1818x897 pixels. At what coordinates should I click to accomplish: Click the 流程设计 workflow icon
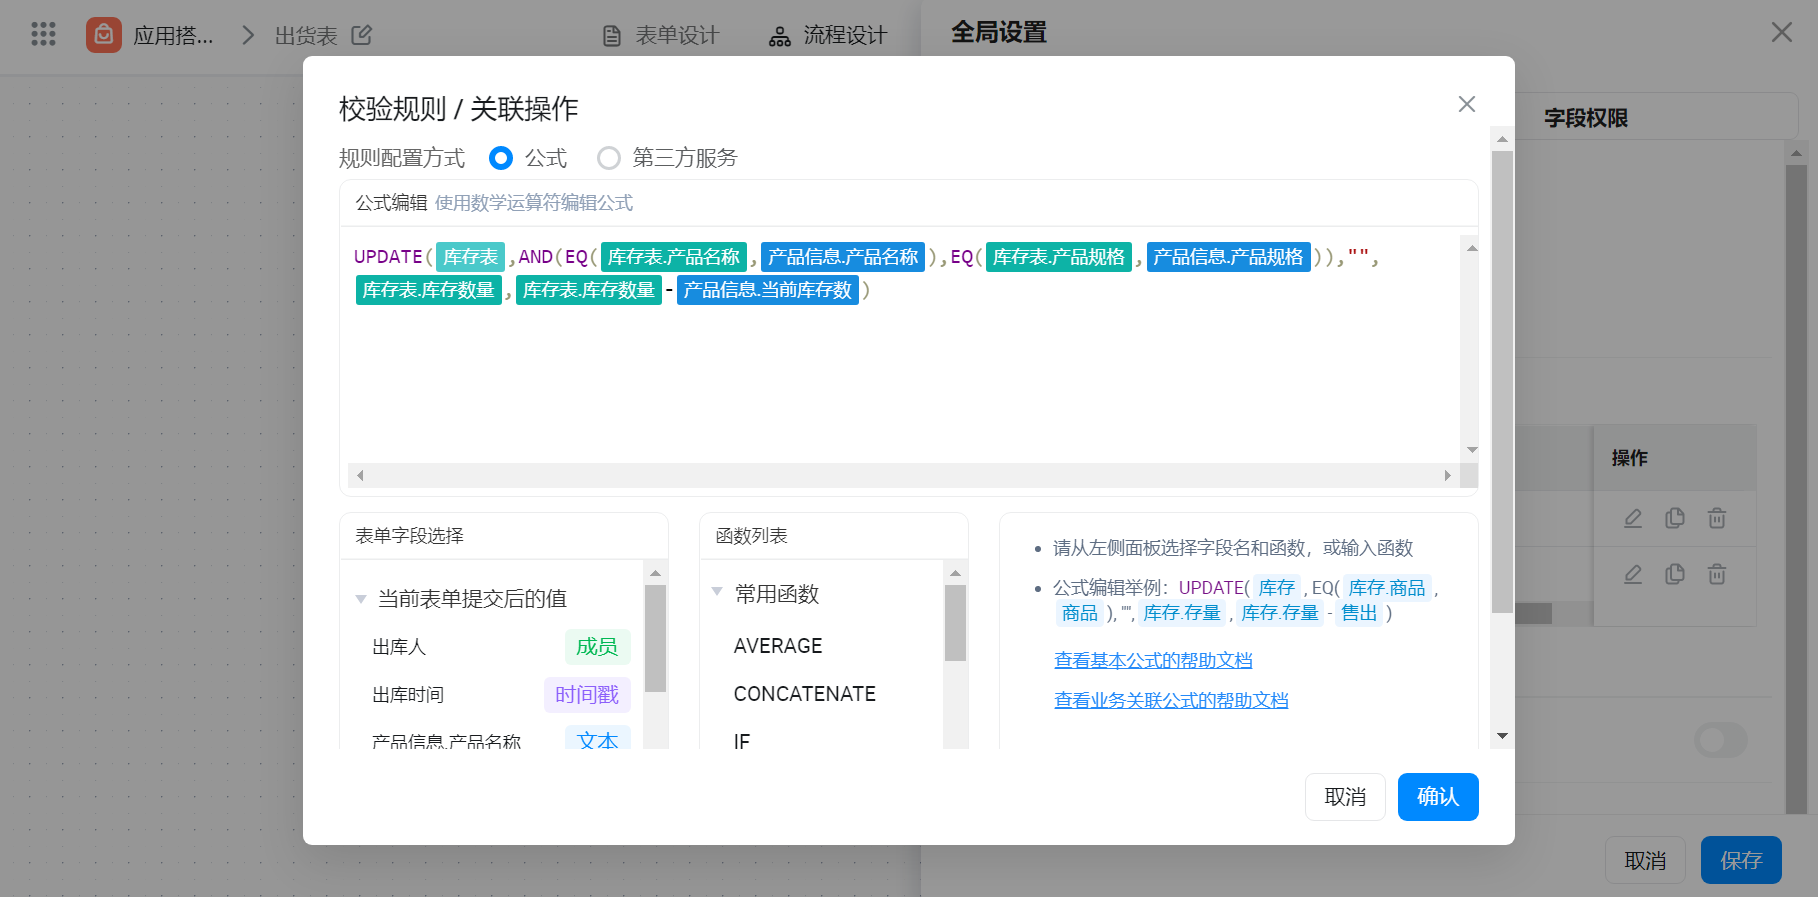click(780, 36)
